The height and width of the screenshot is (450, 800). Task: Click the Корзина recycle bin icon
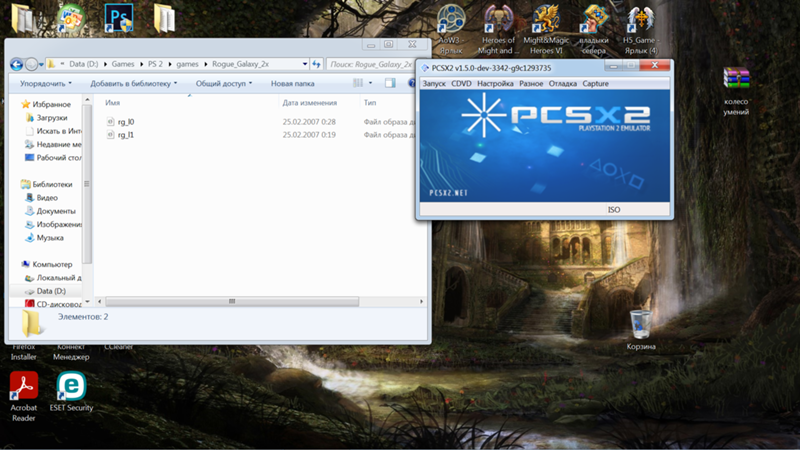tap(641, 324)
